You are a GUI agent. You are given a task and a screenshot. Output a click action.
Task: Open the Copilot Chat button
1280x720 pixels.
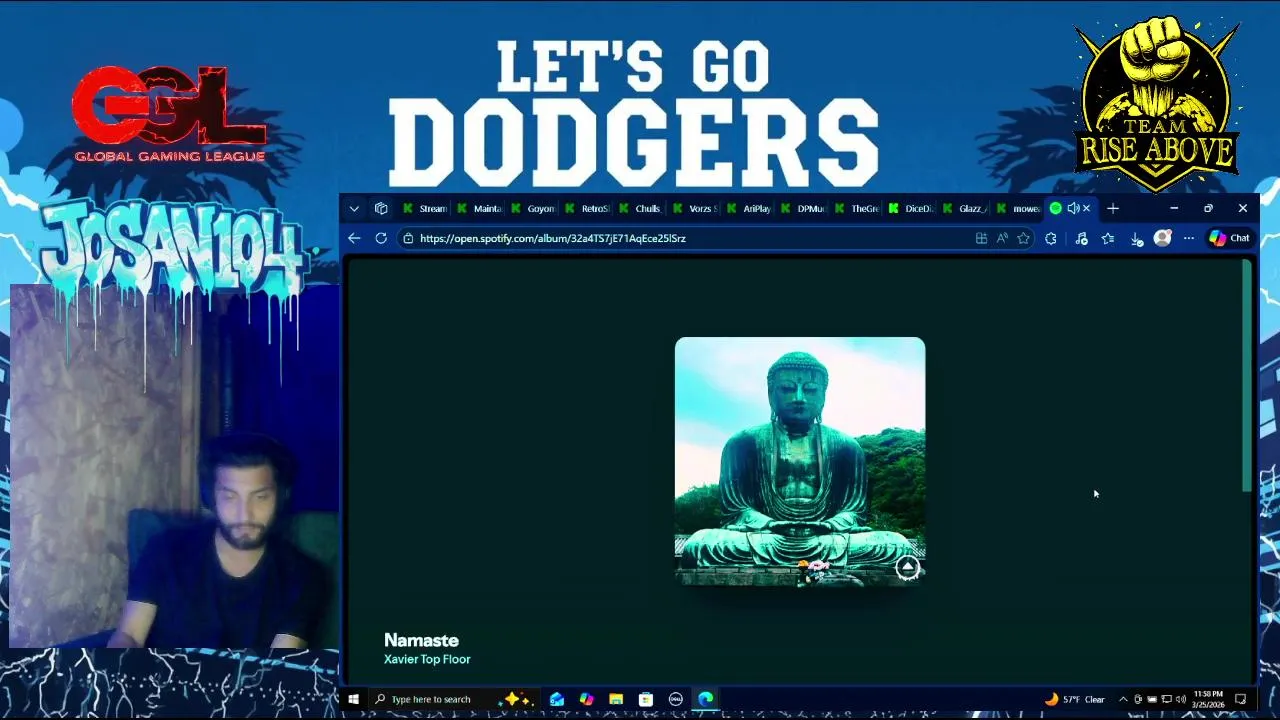tap(1229, 238)
